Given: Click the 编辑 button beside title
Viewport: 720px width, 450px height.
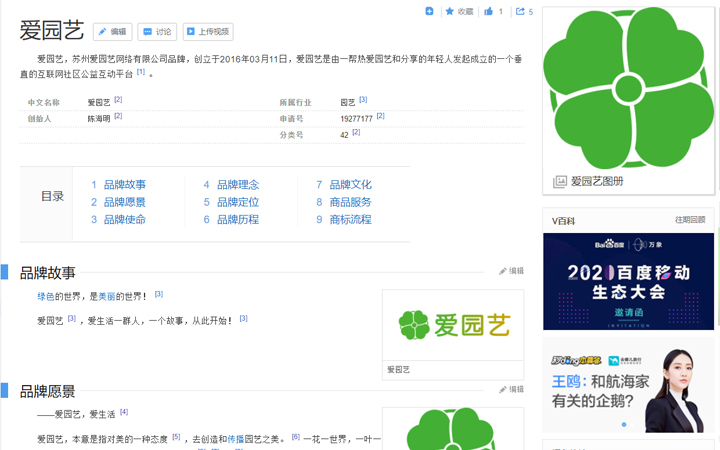Looking at the screenshot, I should point(112,32).
